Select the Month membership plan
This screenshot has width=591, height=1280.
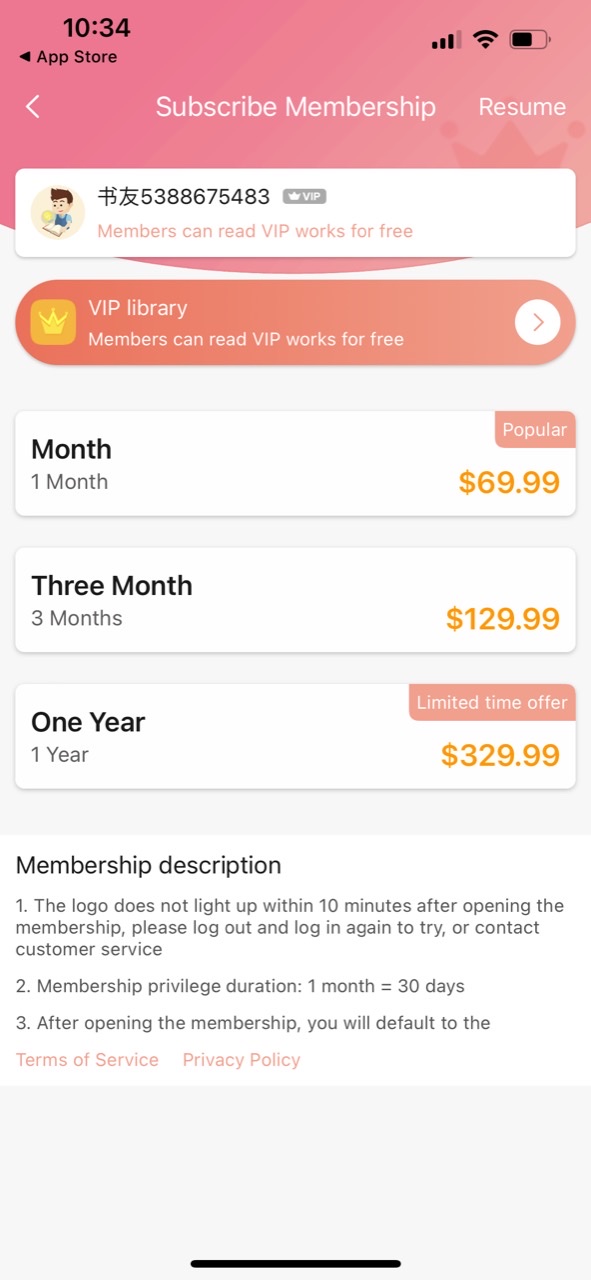[x=295, y=464]
